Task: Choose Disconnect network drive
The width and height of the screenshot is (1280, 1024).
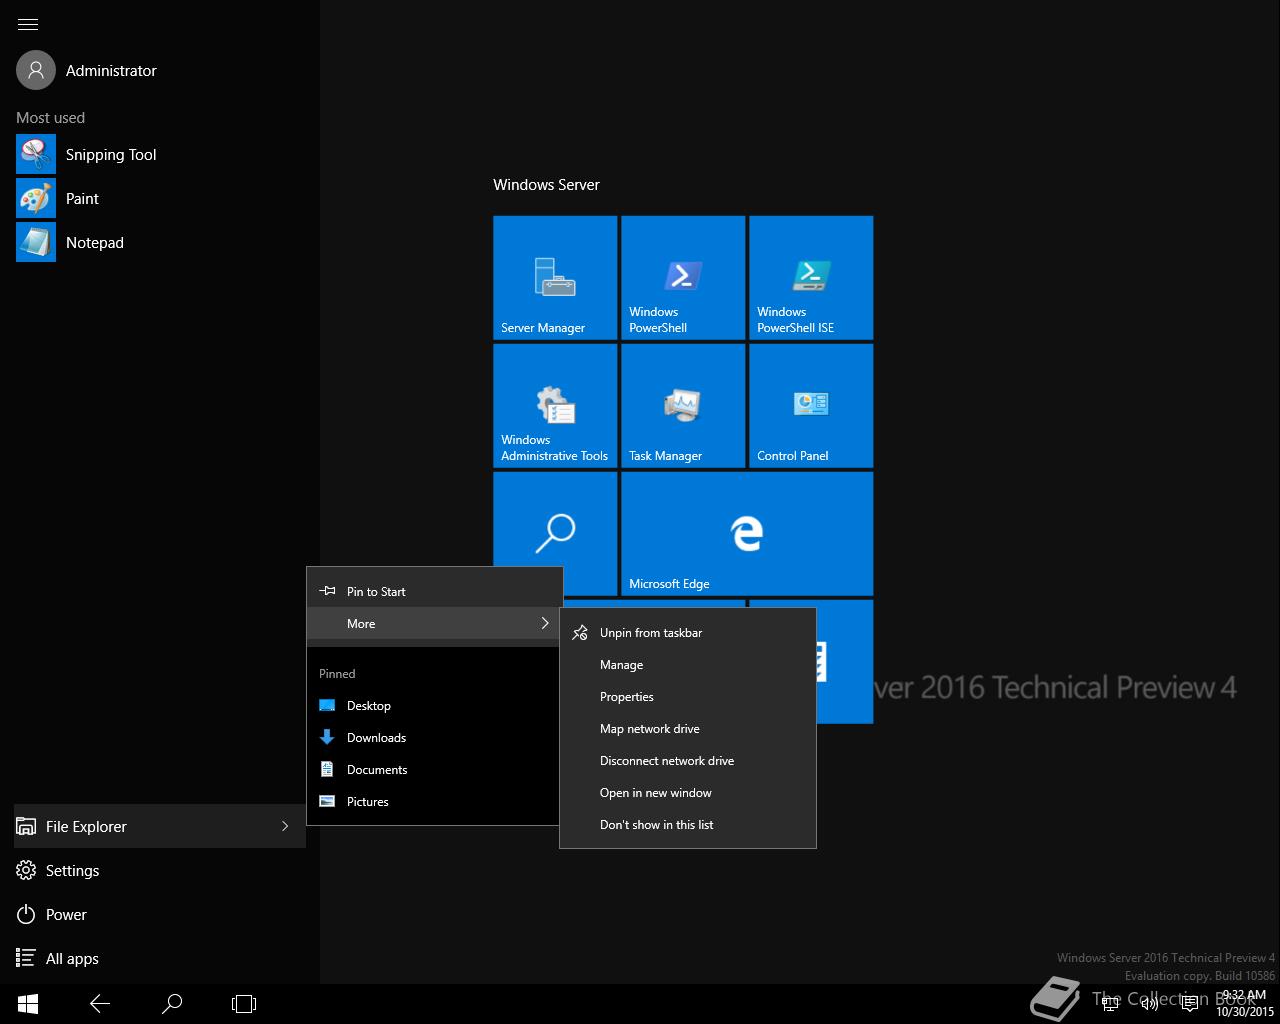Action: 688,761
